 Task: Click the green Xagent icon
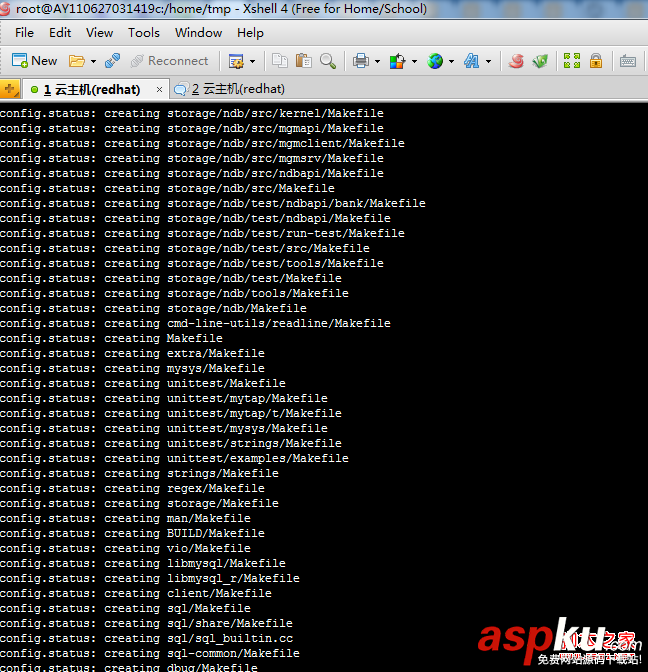[540, 61]
